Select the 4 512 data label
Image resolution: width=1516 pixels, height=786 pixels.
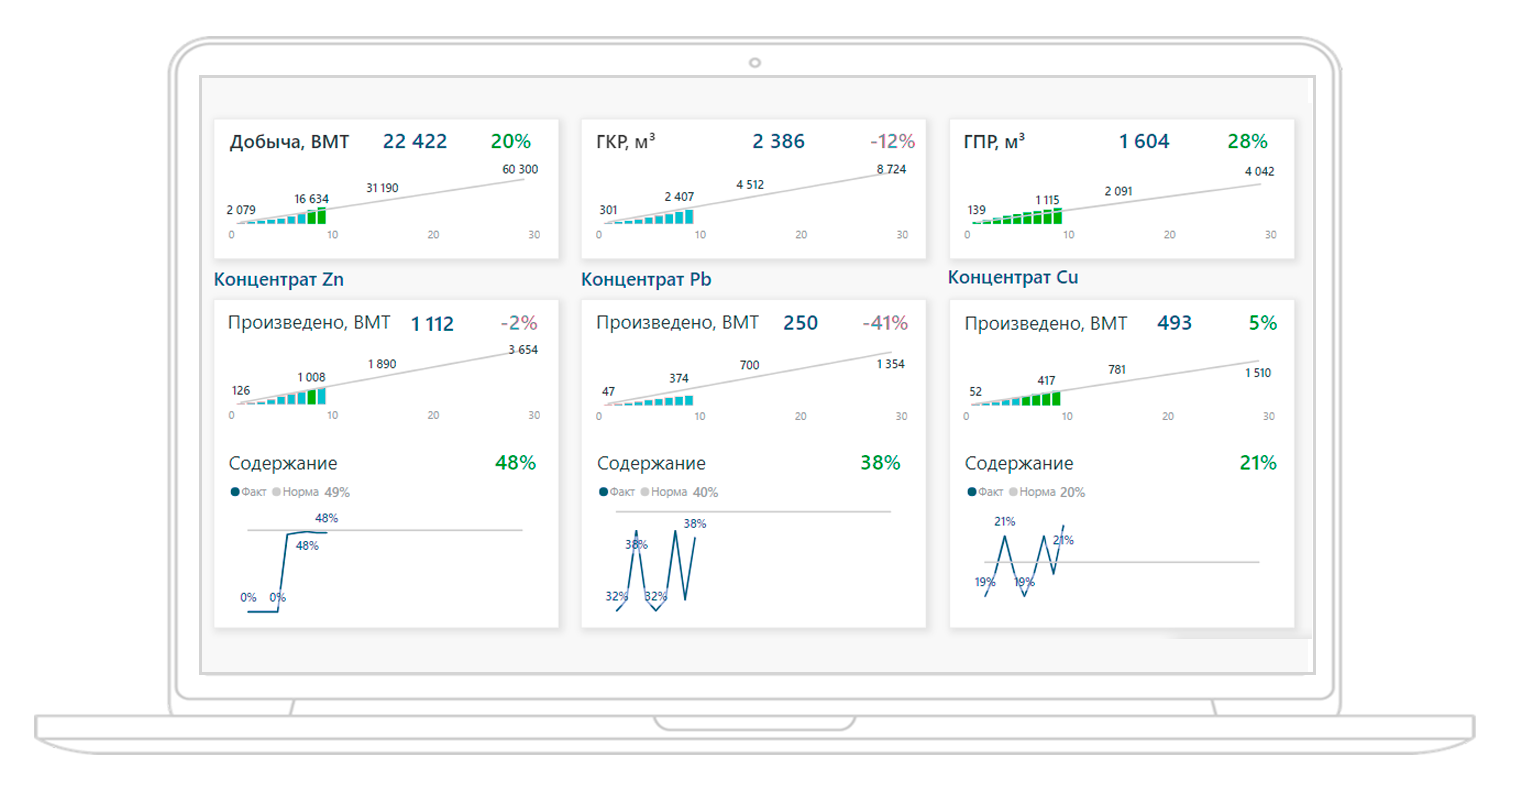pyautogui.click(x=750, y=185)
